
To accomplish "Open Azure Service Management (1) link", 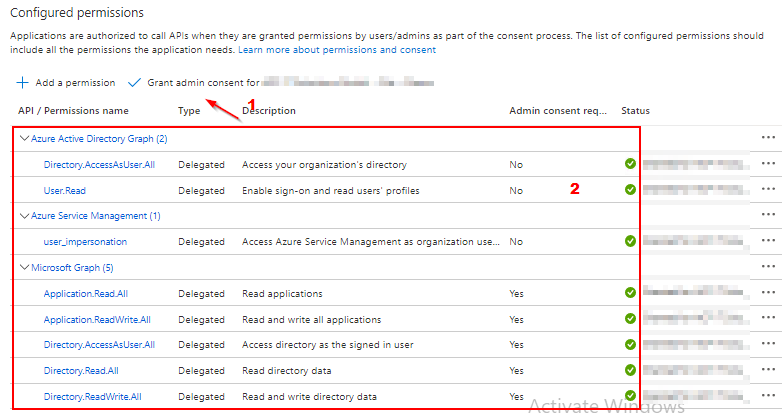I will [x=96, y=216].
